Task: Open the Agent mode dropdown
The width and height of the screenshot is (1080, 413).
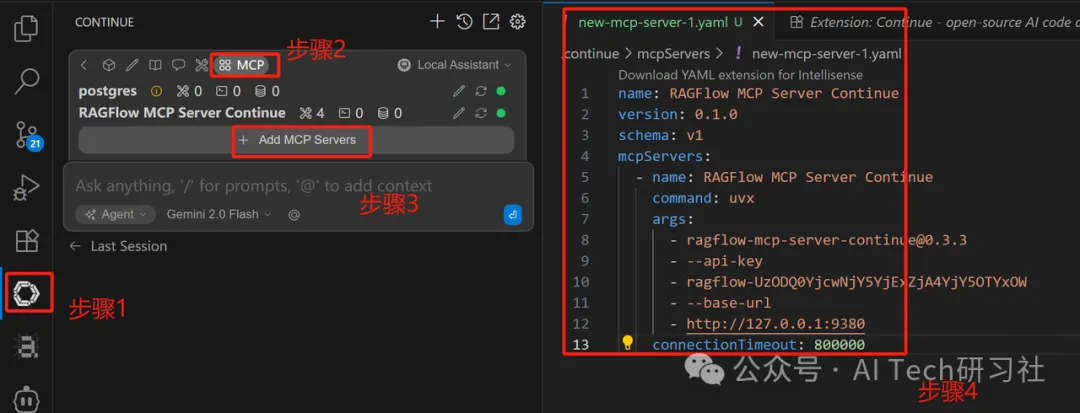Action: tap(115, 215)
